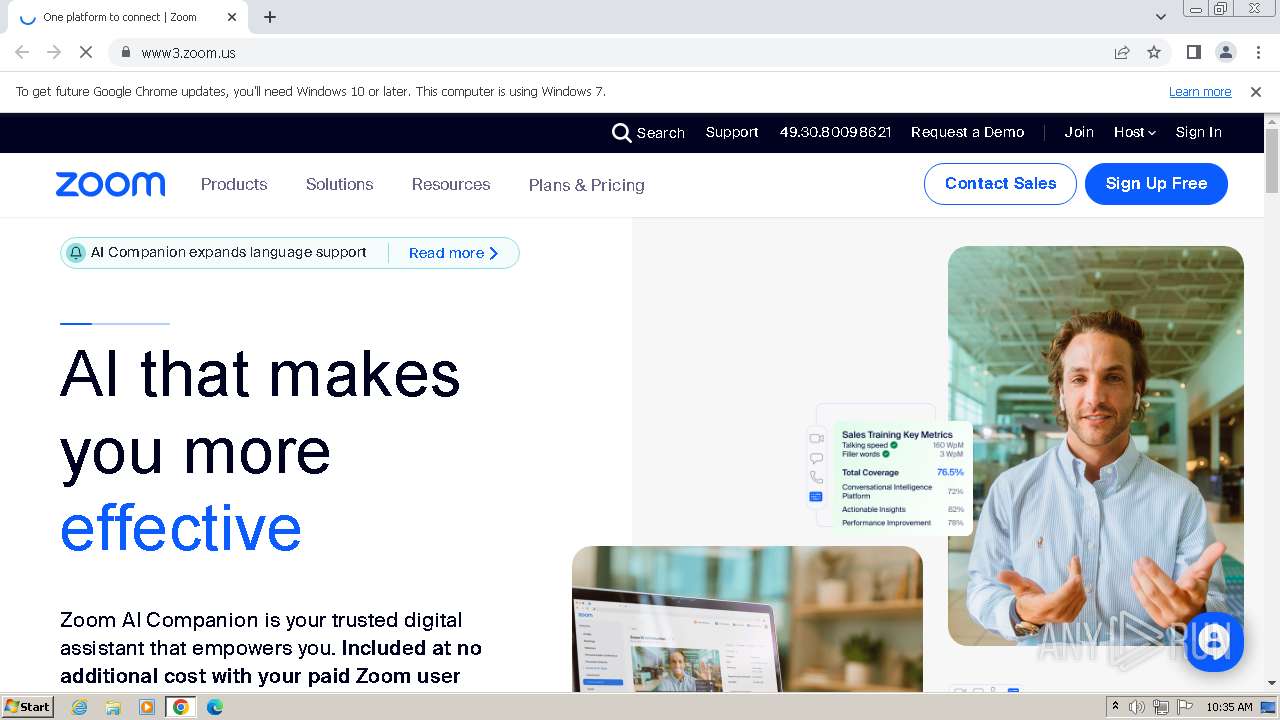The height and width of the screenshot is (720, 1280).
Task: Open the chat assistant bubble
Action: pyautogui.click(x=1214, y=641)
